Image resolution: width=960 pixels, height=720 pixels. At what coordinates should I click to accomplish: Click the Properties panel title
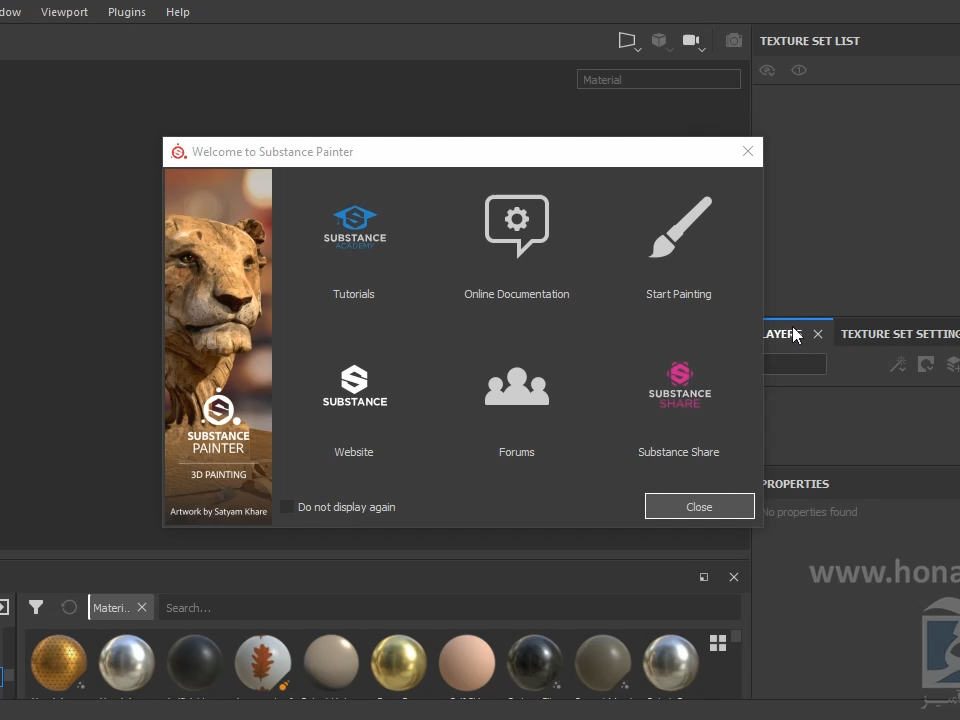(795, 484)
